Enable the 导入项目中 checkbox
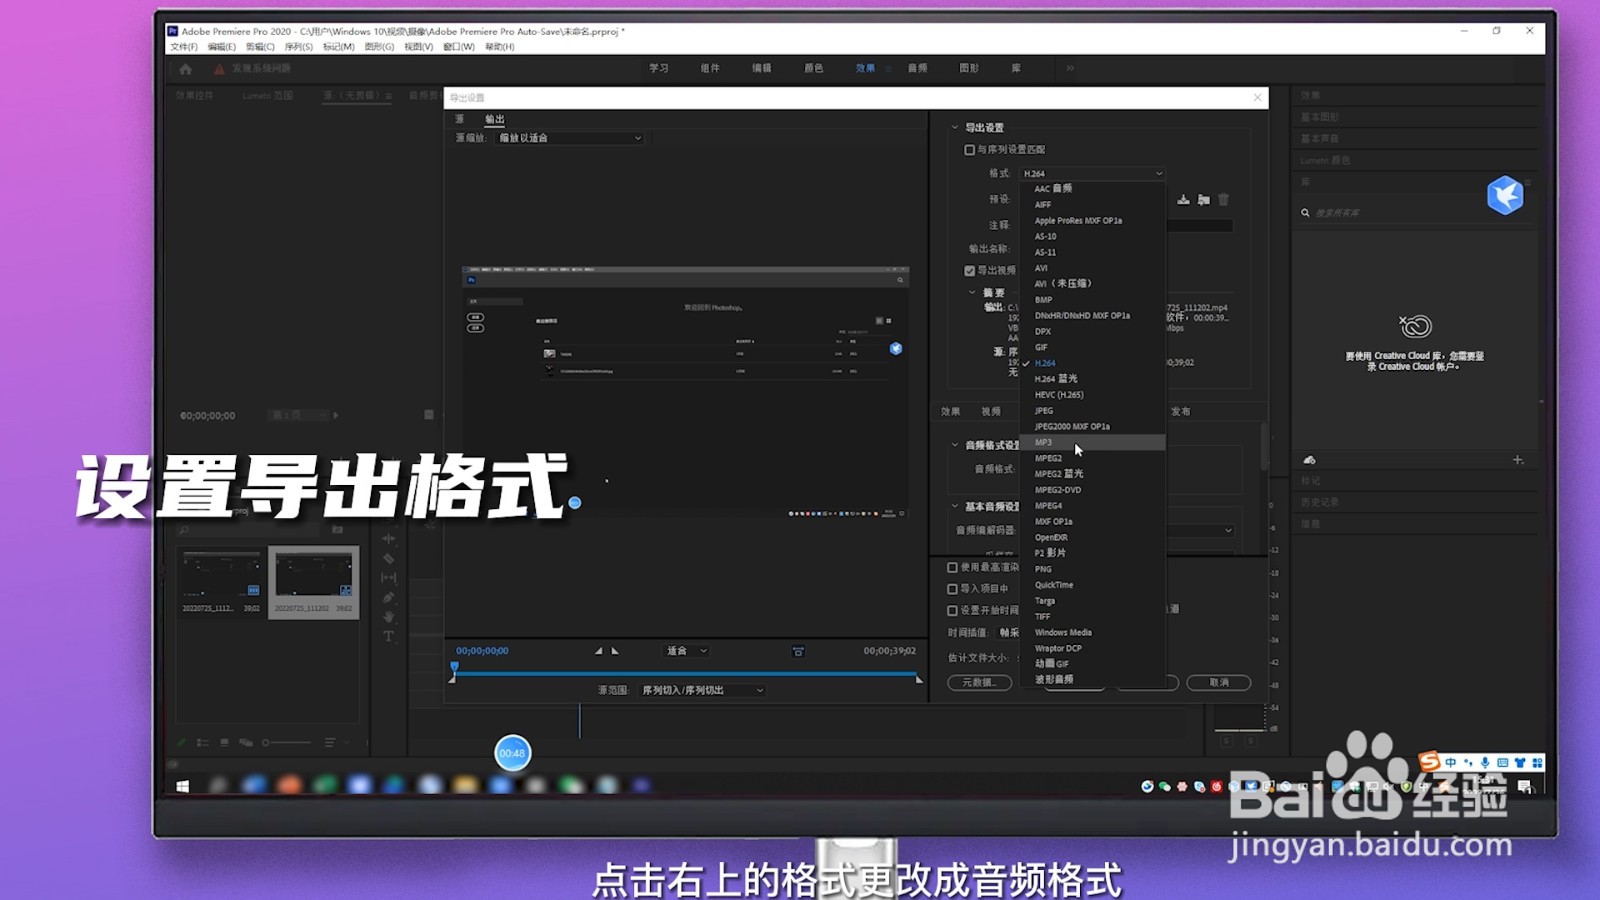 (x=952, y=588)
